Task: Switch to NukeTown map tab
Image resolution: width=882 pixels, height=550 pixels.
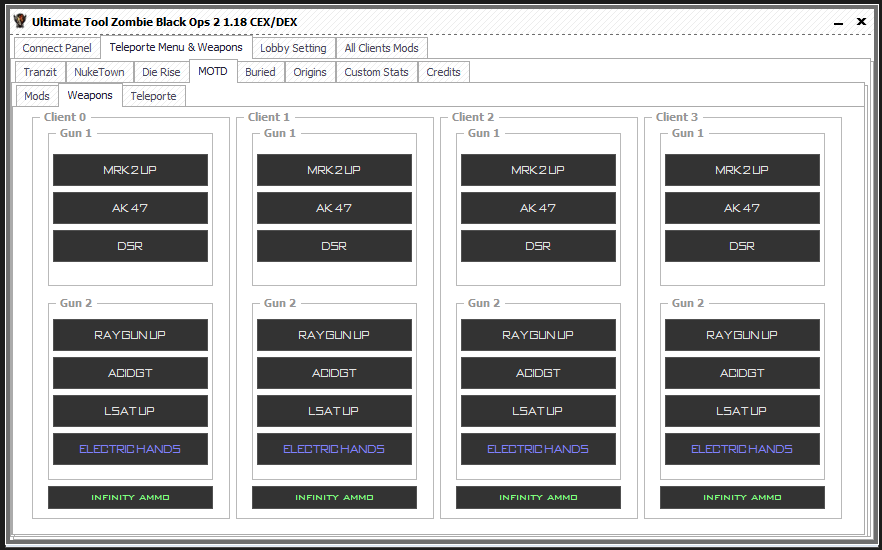Action: 99,72
